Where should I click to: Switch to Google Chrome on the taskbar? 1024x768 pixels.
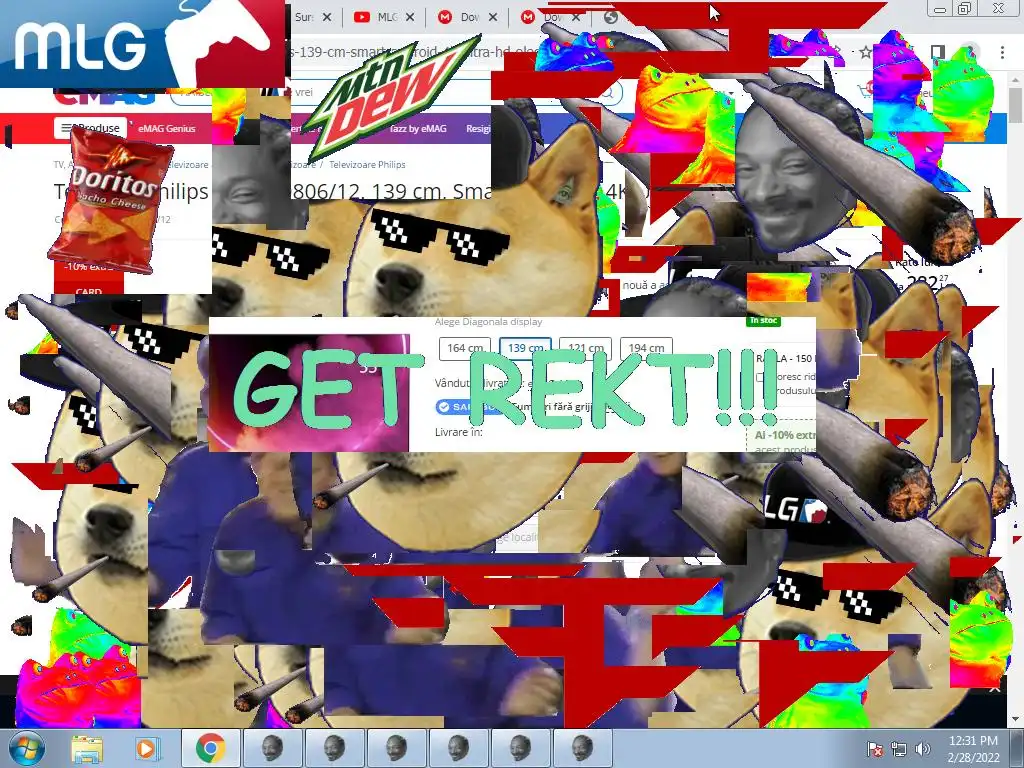coord(210,748)
